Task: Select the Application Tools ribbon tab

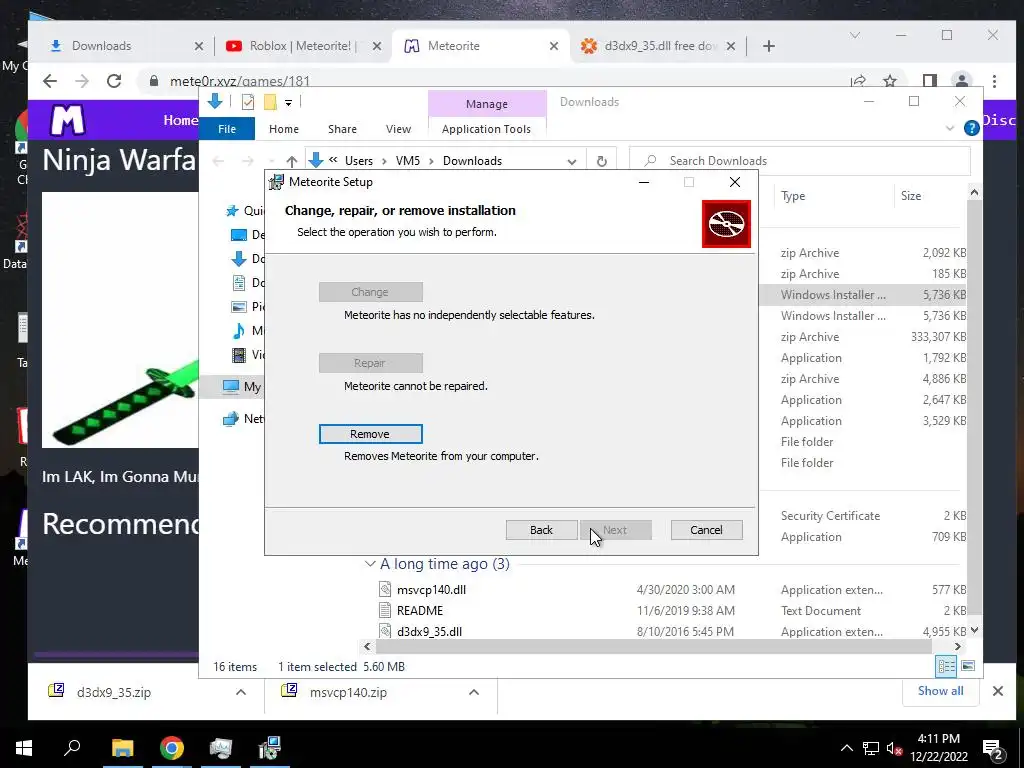Action: (x=487, y=129)
